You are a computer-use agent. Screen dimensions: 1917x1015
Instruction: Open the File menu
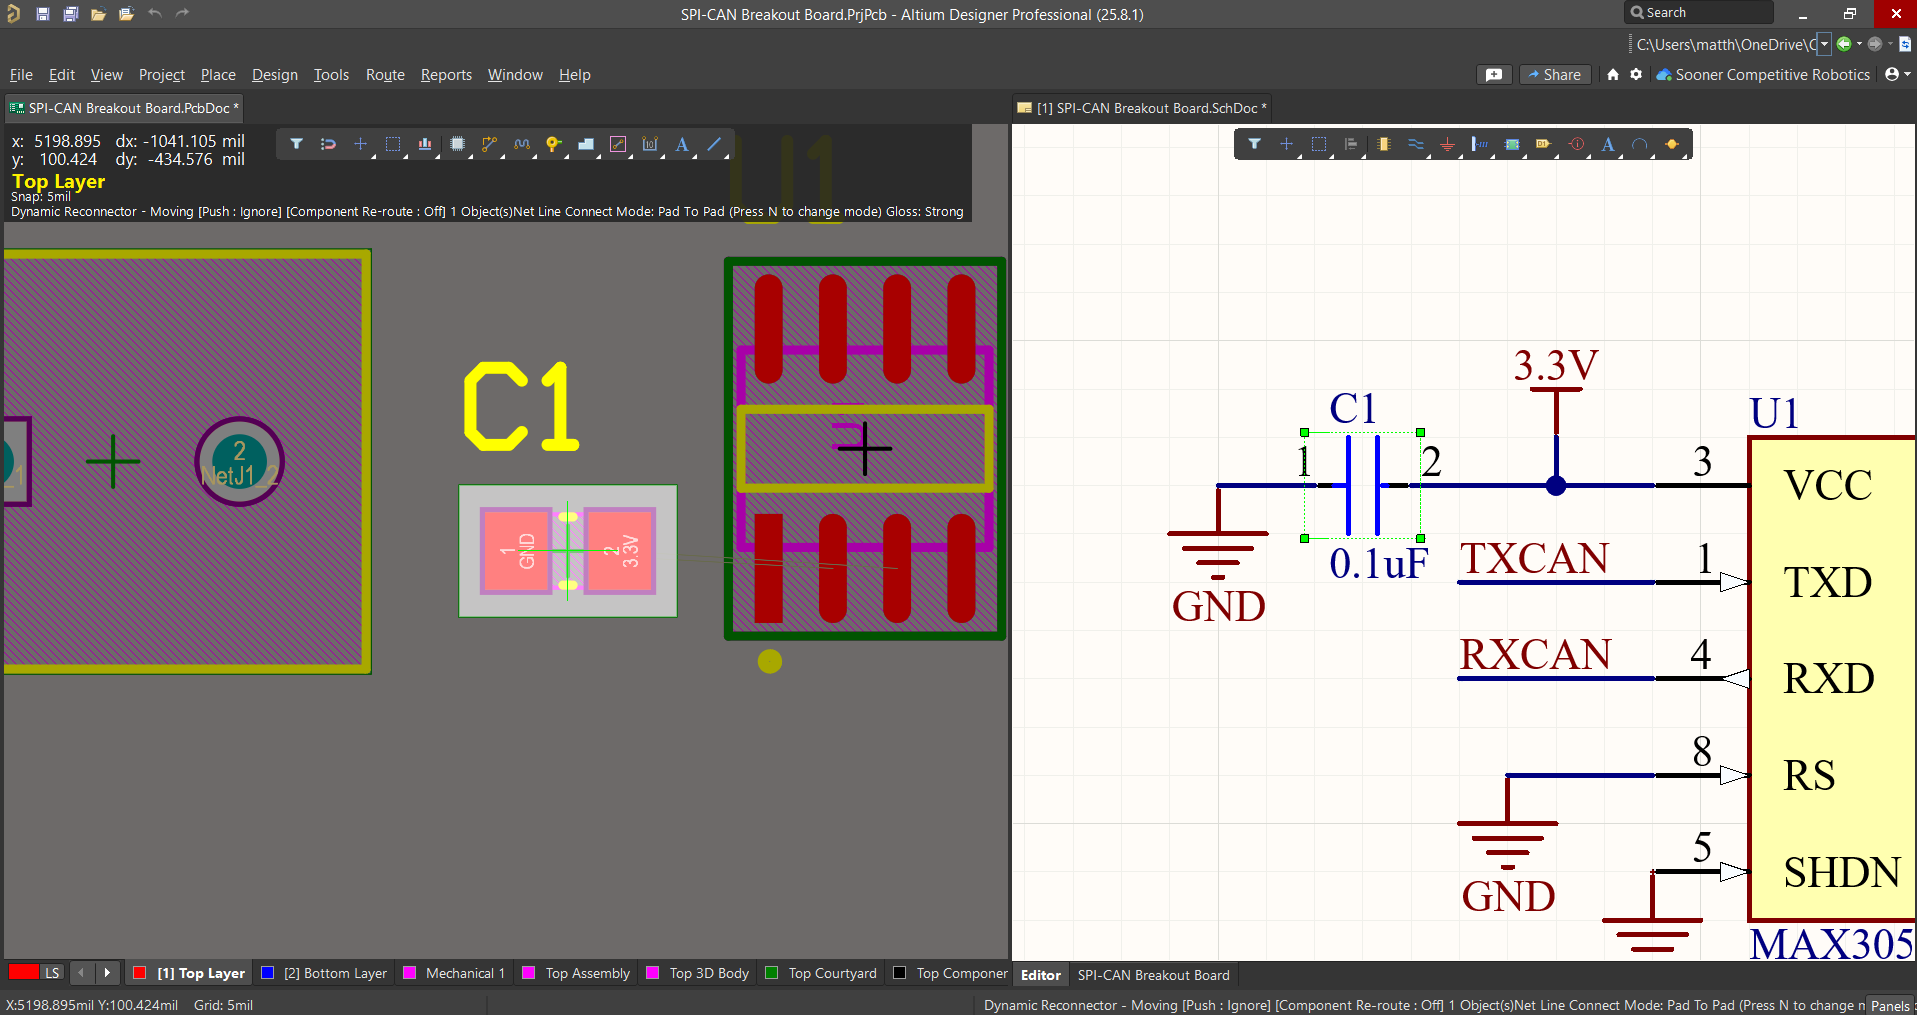click(21, 75)
